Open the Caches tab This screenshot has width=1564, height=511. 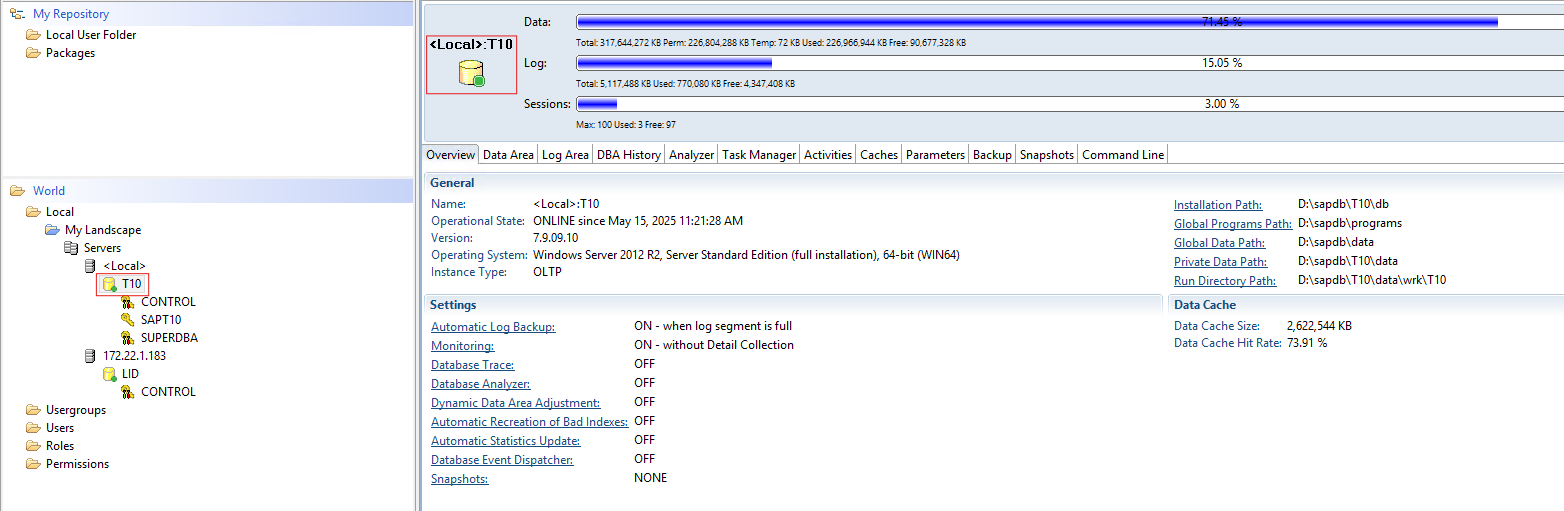pos(879,155)
